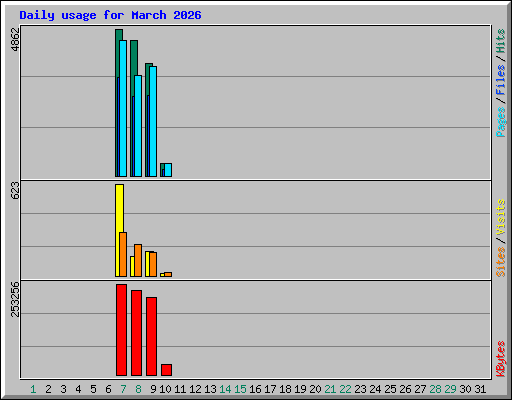Screen dimensions: 512x400
Task: Click the Sites legend label
Action: tap(501, 262)
